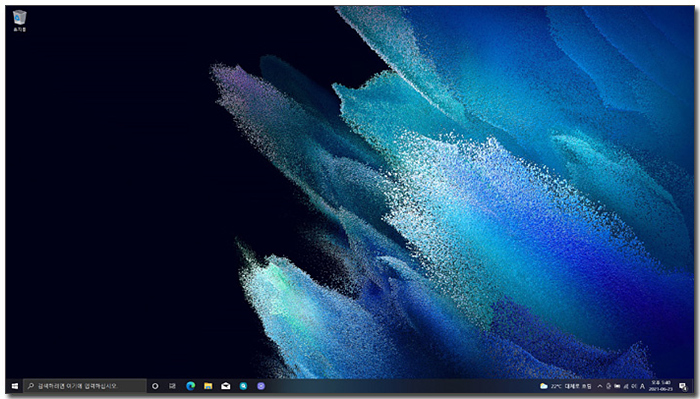Check battery status in the system tray
The width and height of the screenshot is (700, 399).
pos(617,386)
